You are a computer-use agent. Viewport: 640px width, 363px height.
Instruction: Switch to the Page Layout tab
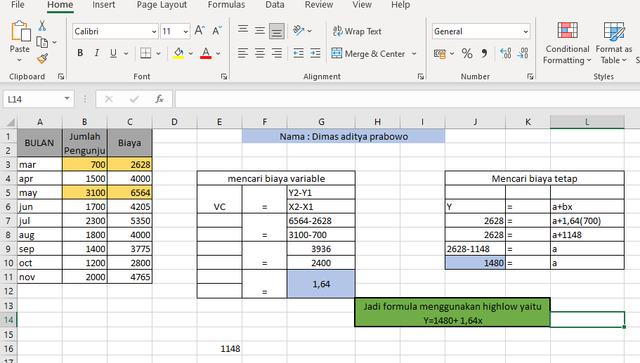click(162, 5)
